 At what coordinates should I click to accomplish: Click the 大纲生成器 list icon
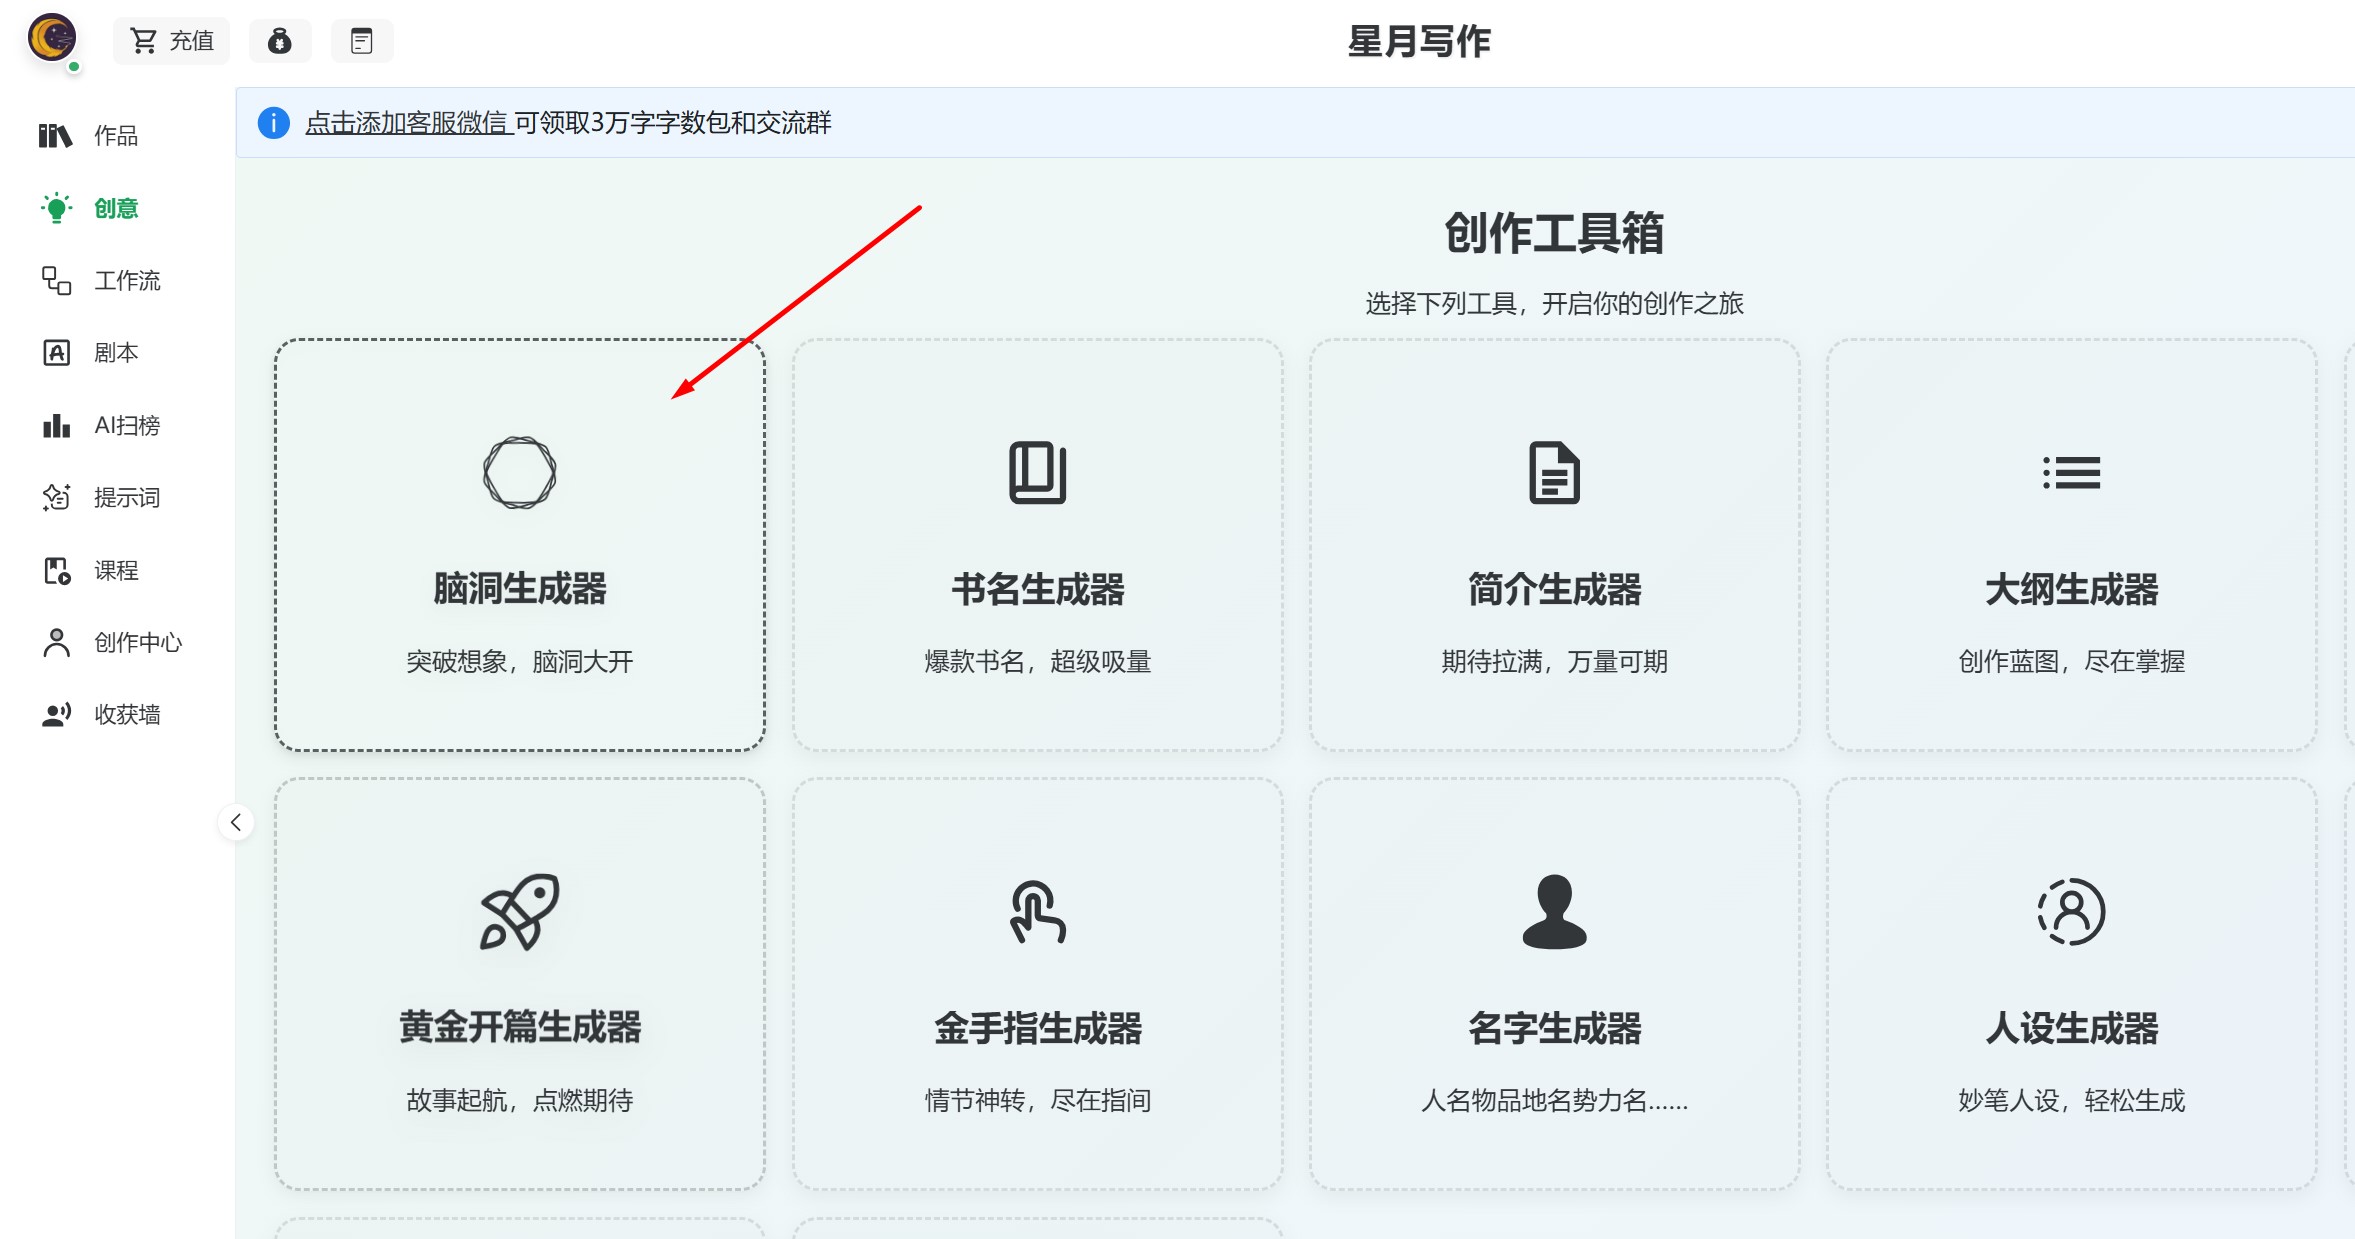point(2070,471)
